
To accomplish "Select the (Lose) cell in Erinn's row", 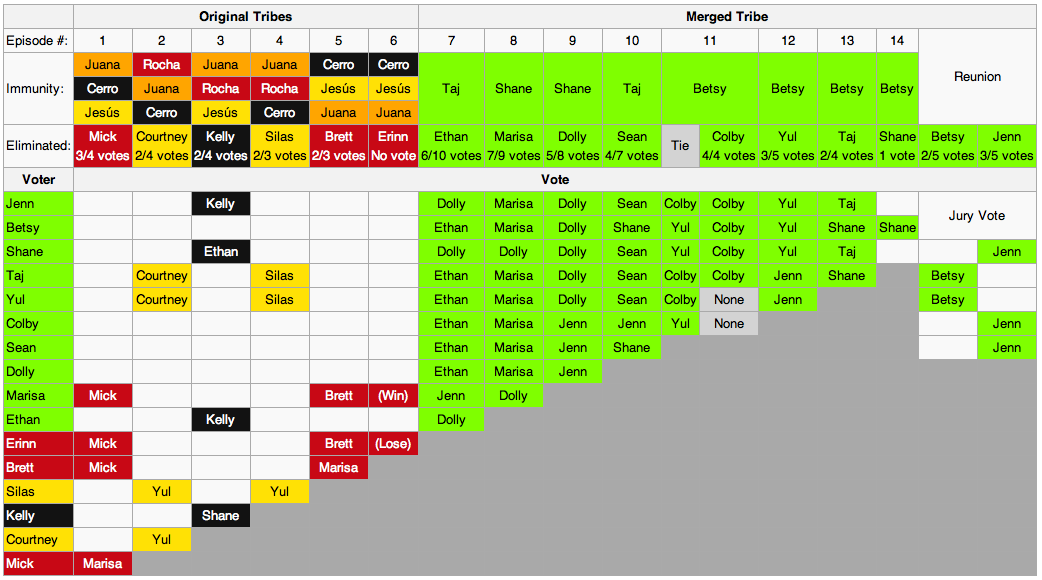I will [393, 443].
